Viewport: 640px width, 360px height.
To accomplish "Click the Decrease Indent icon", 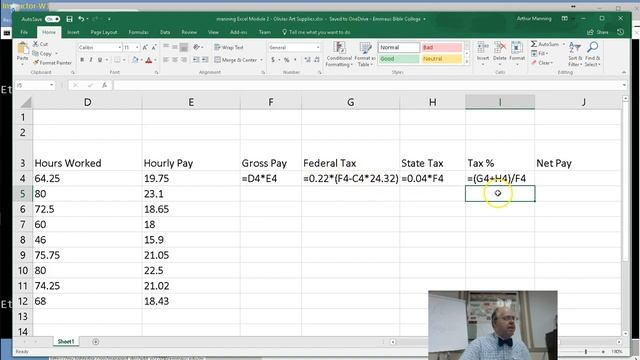I will [196, 60].
